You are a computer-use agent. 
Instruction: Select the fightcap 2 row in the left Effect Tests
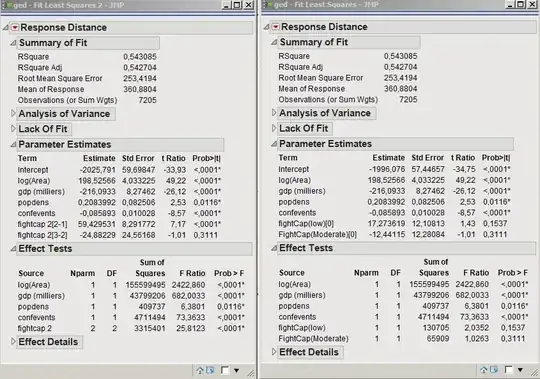click(x=131, y=328)
